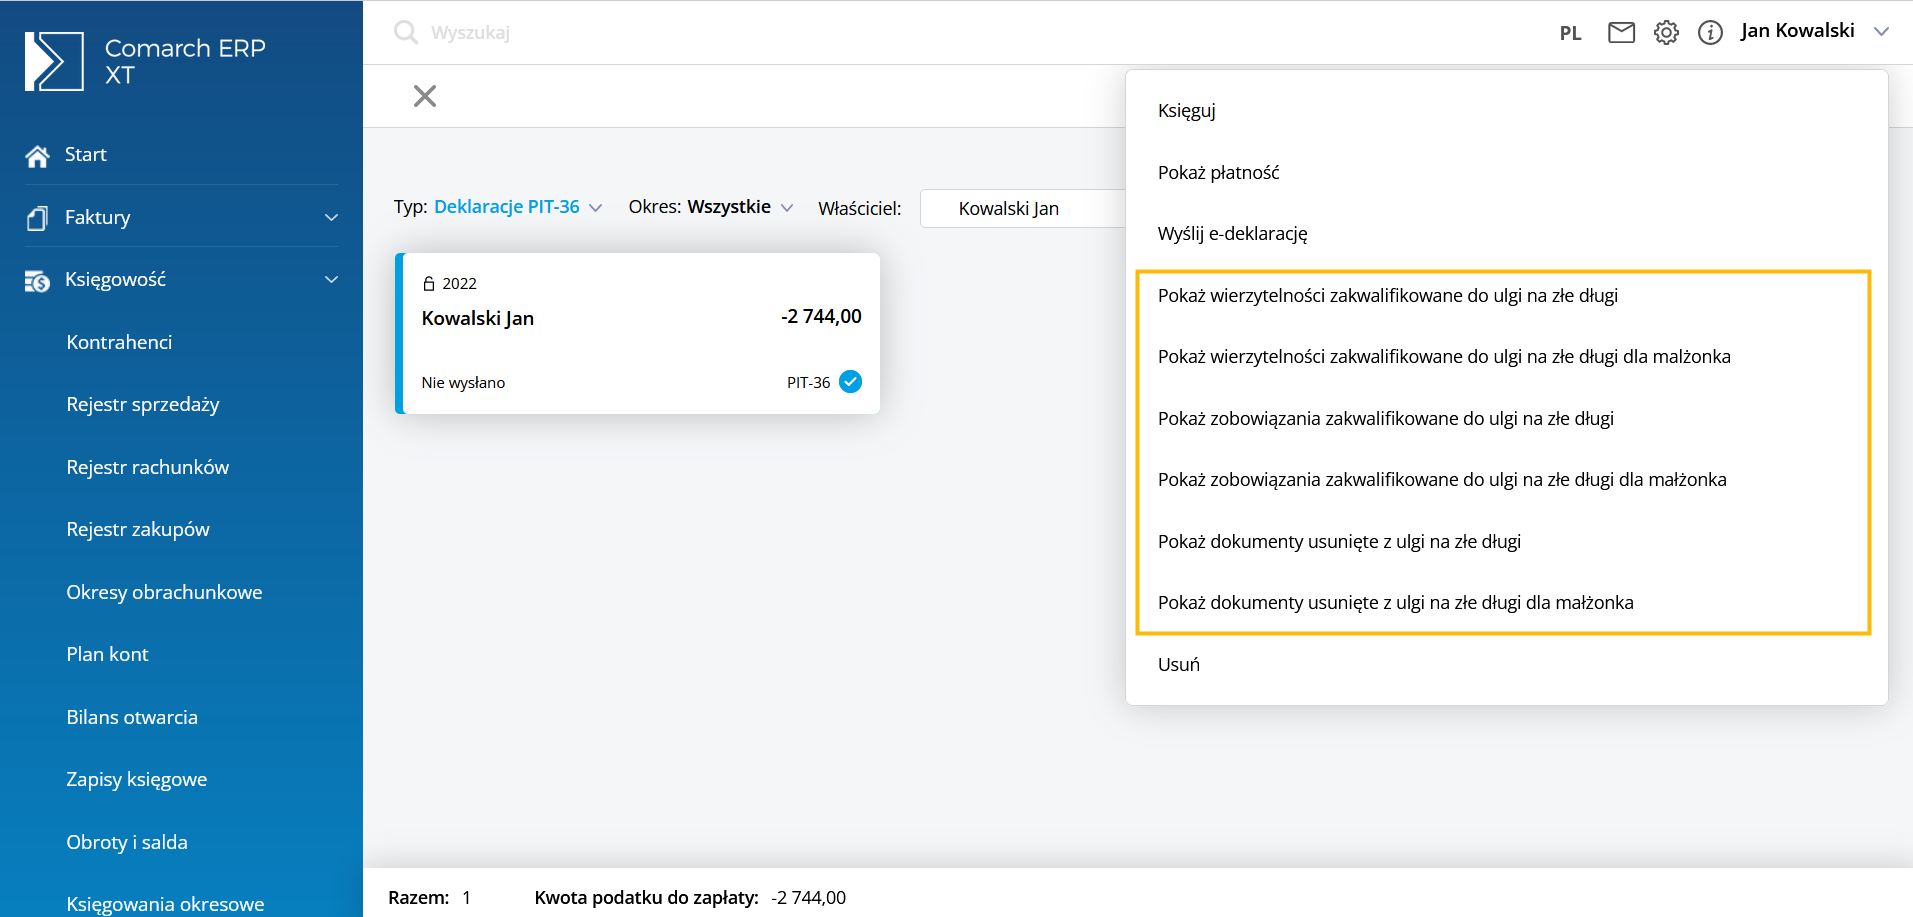Select Księguj from the context menu
This screenshot has width=1913, height=917.
[1187, 111]
